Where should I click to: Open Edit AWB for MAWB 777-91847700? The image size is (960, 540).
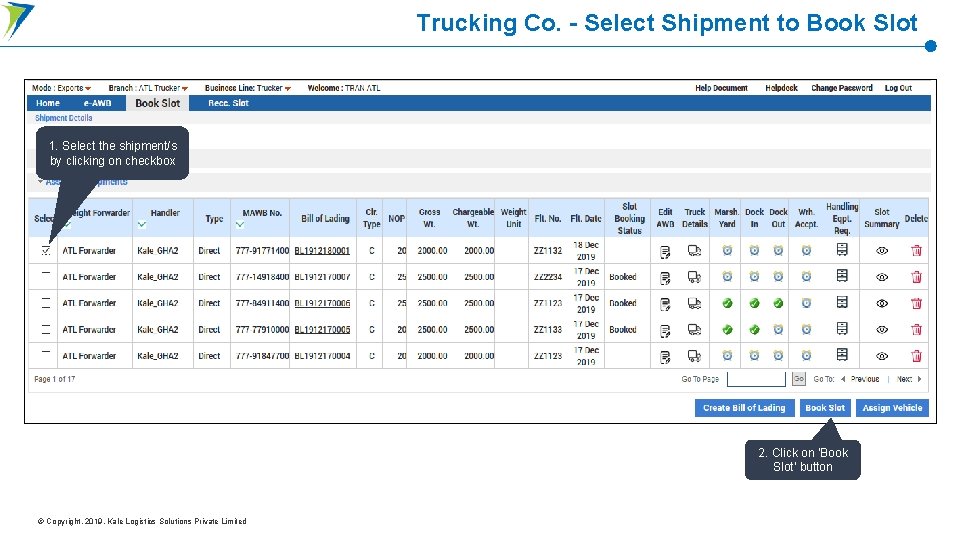(x=665, y=357)
